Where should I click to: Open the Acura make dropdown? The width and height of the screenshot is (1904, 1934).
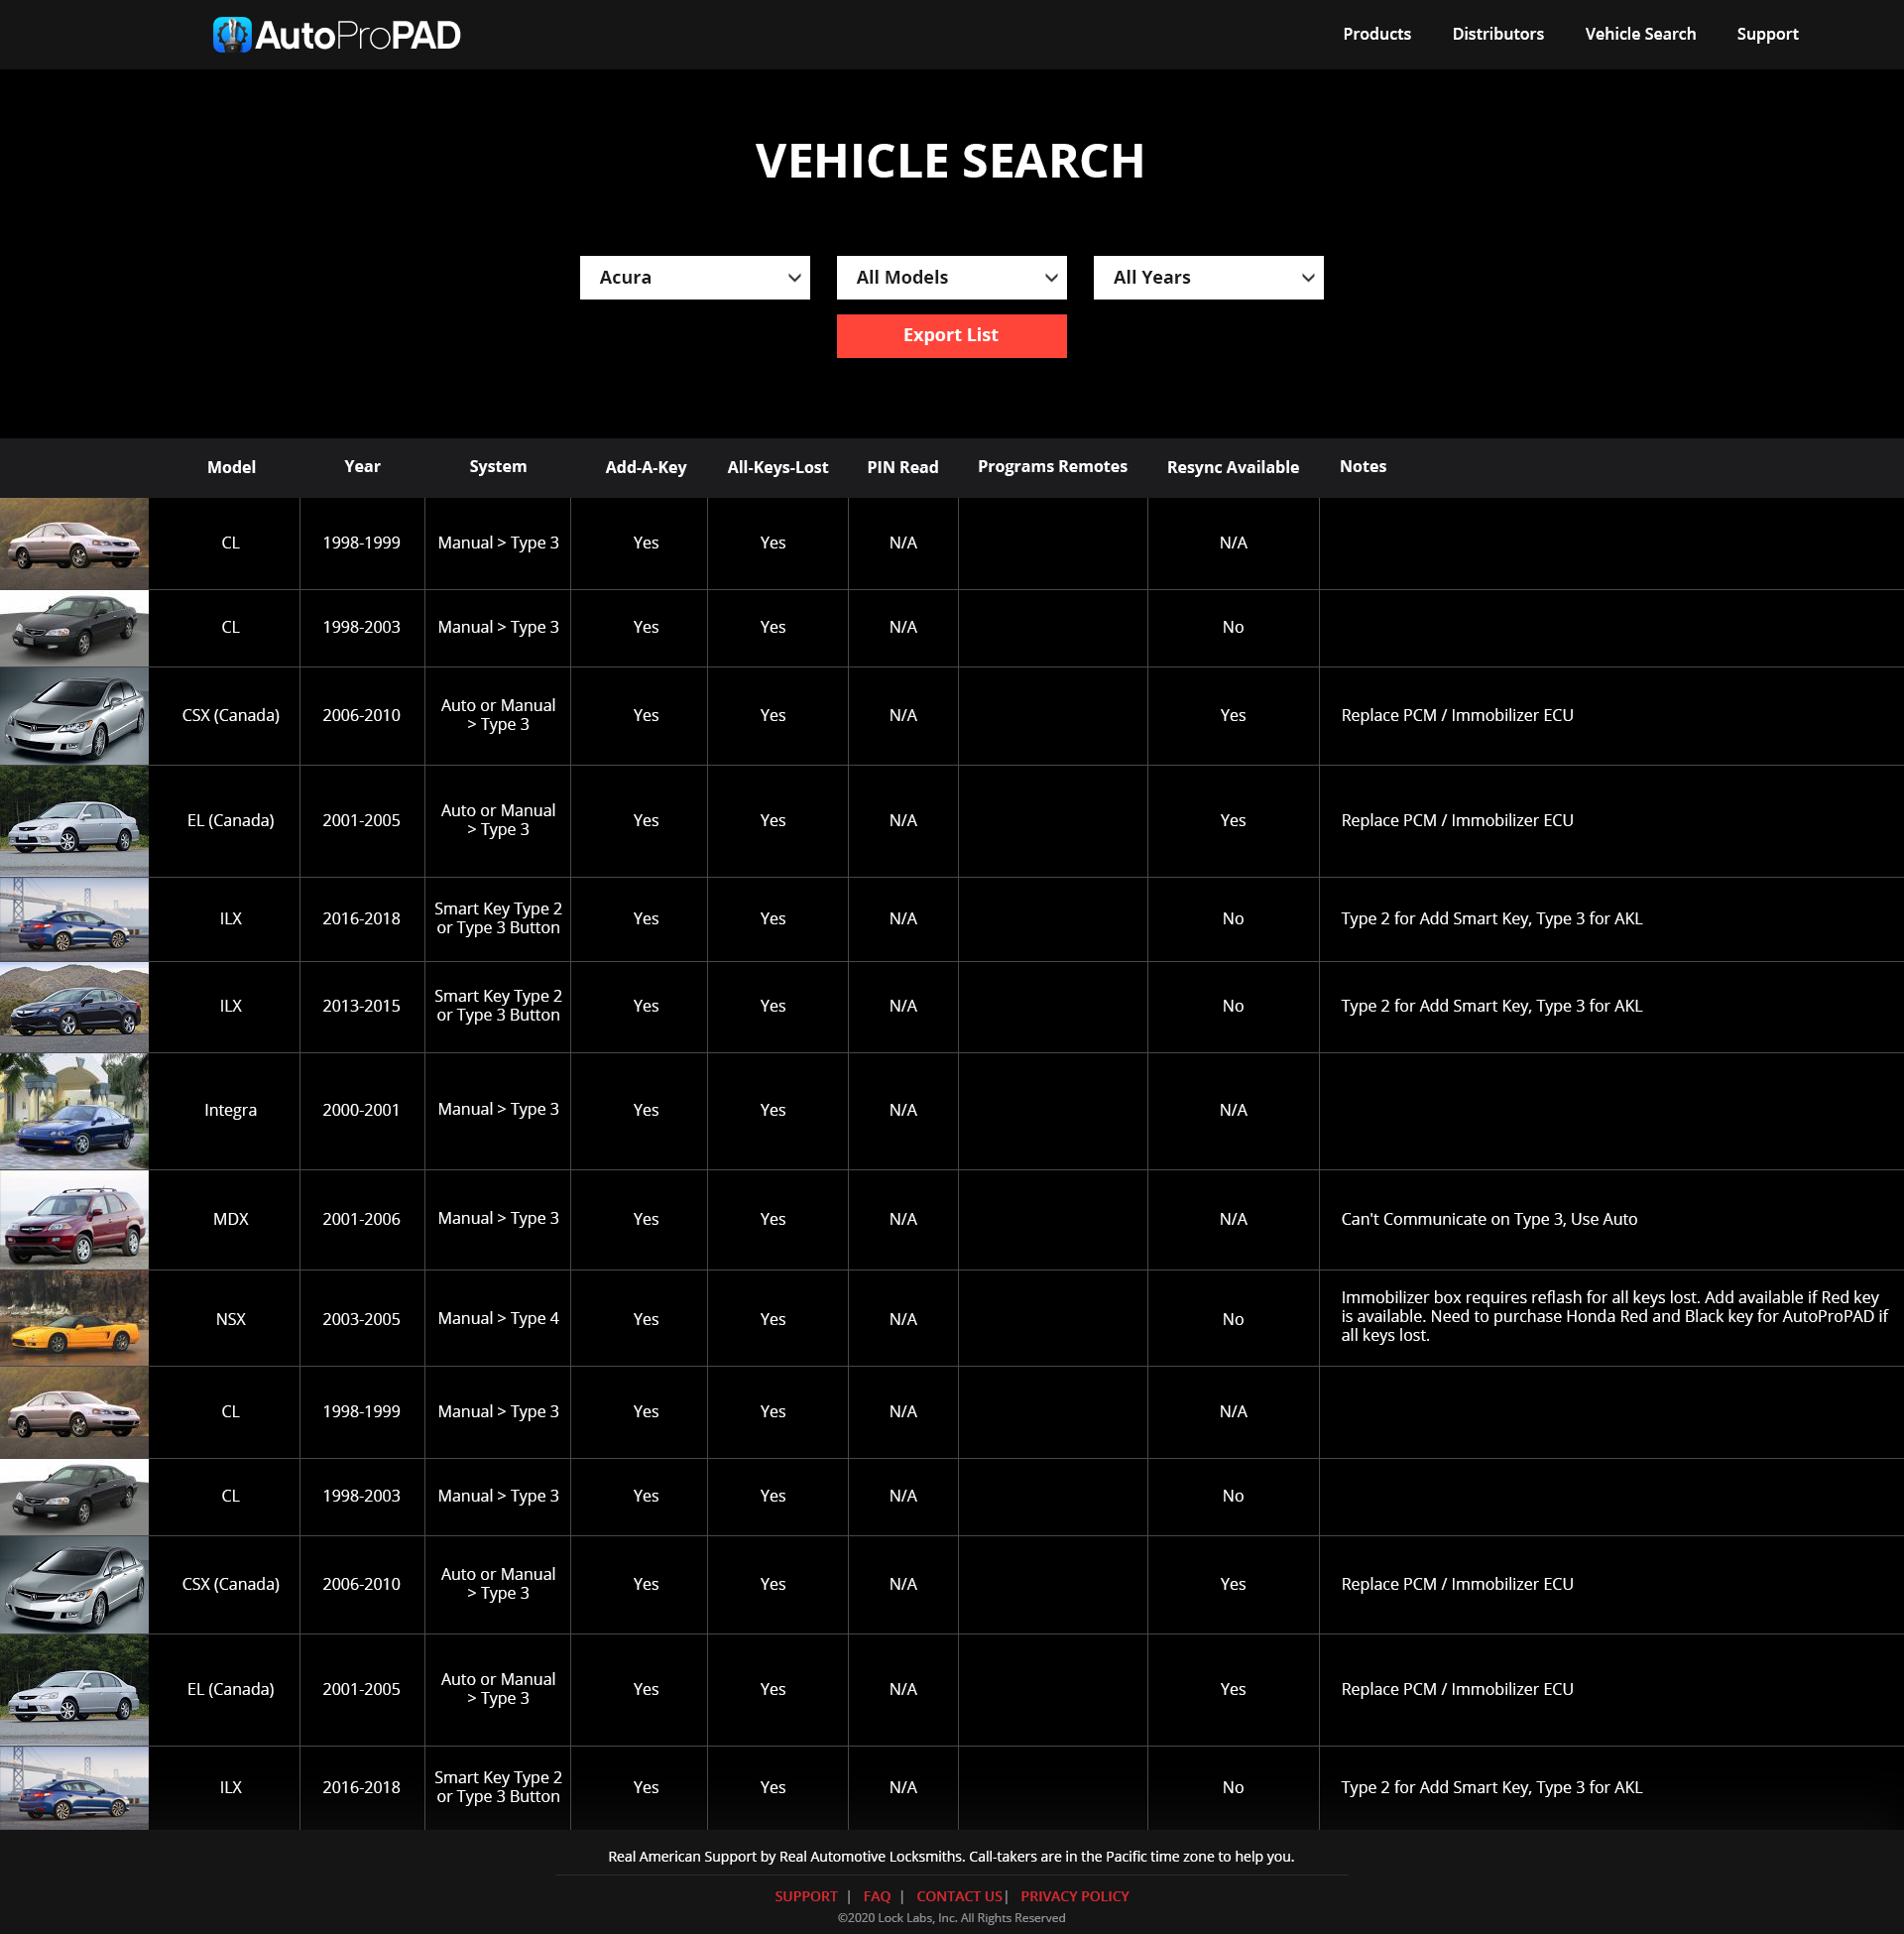[694, 277]
